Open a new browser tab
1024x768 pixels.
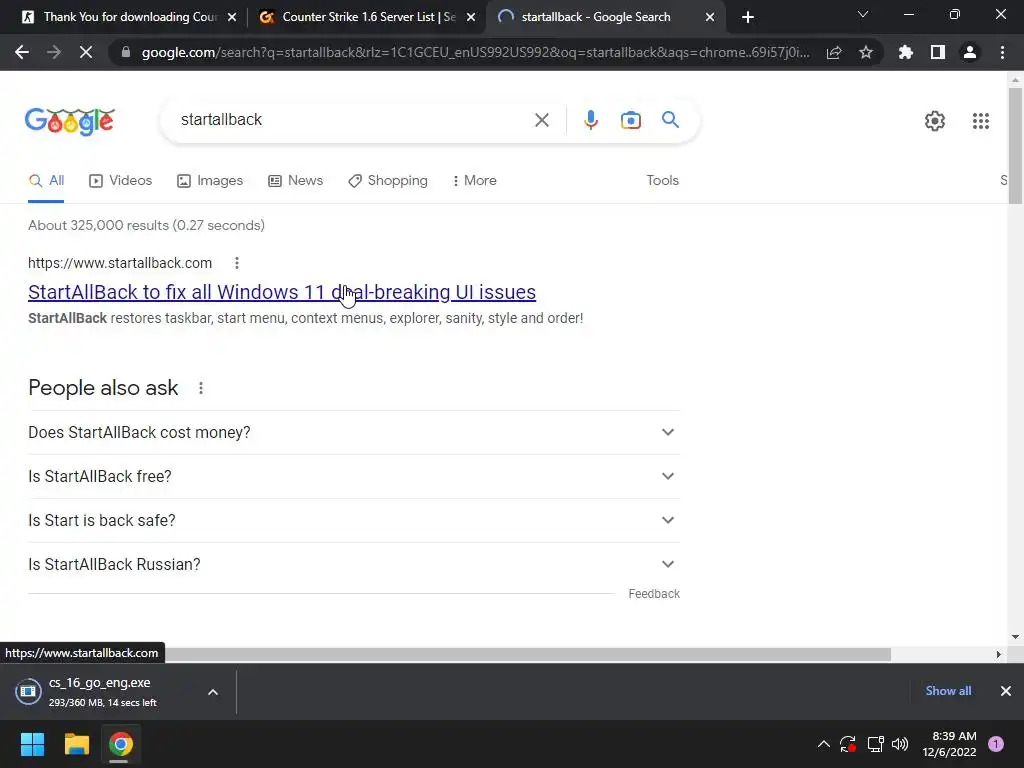748,17
